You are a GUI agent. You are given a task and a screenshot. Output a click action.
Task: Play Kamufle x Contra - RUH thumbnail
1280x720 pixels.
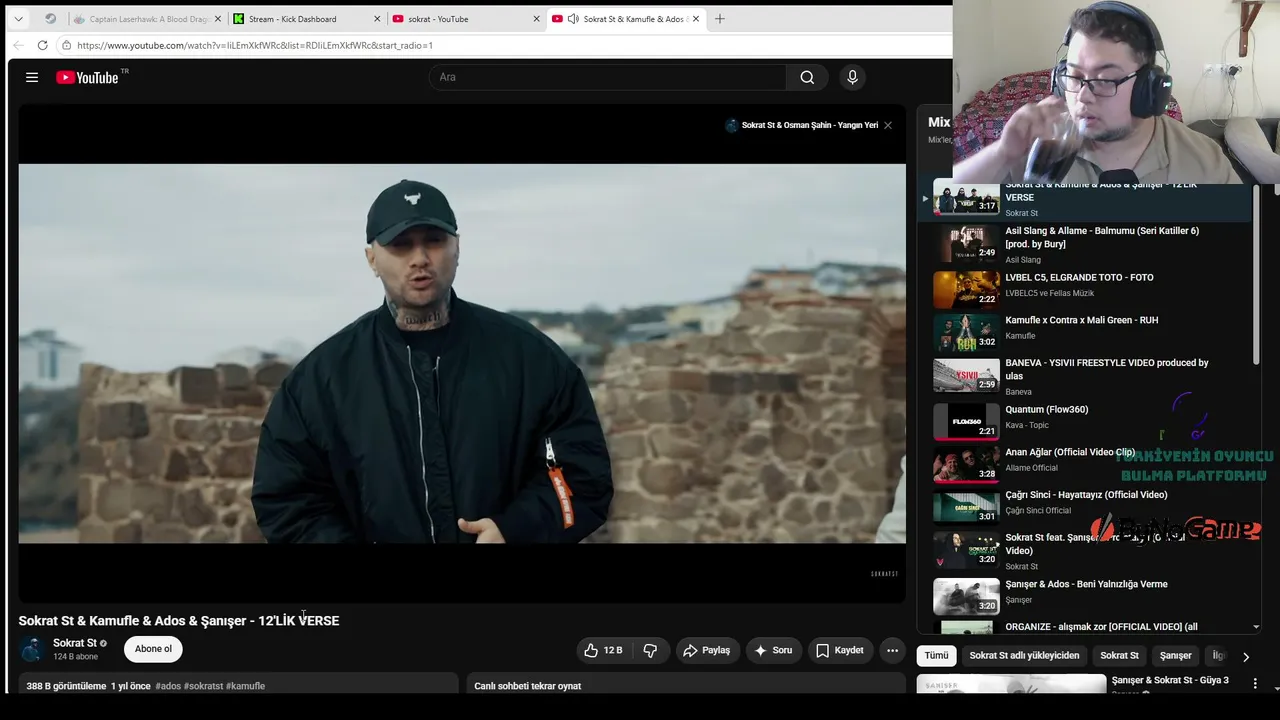click(x=966, y=332)
